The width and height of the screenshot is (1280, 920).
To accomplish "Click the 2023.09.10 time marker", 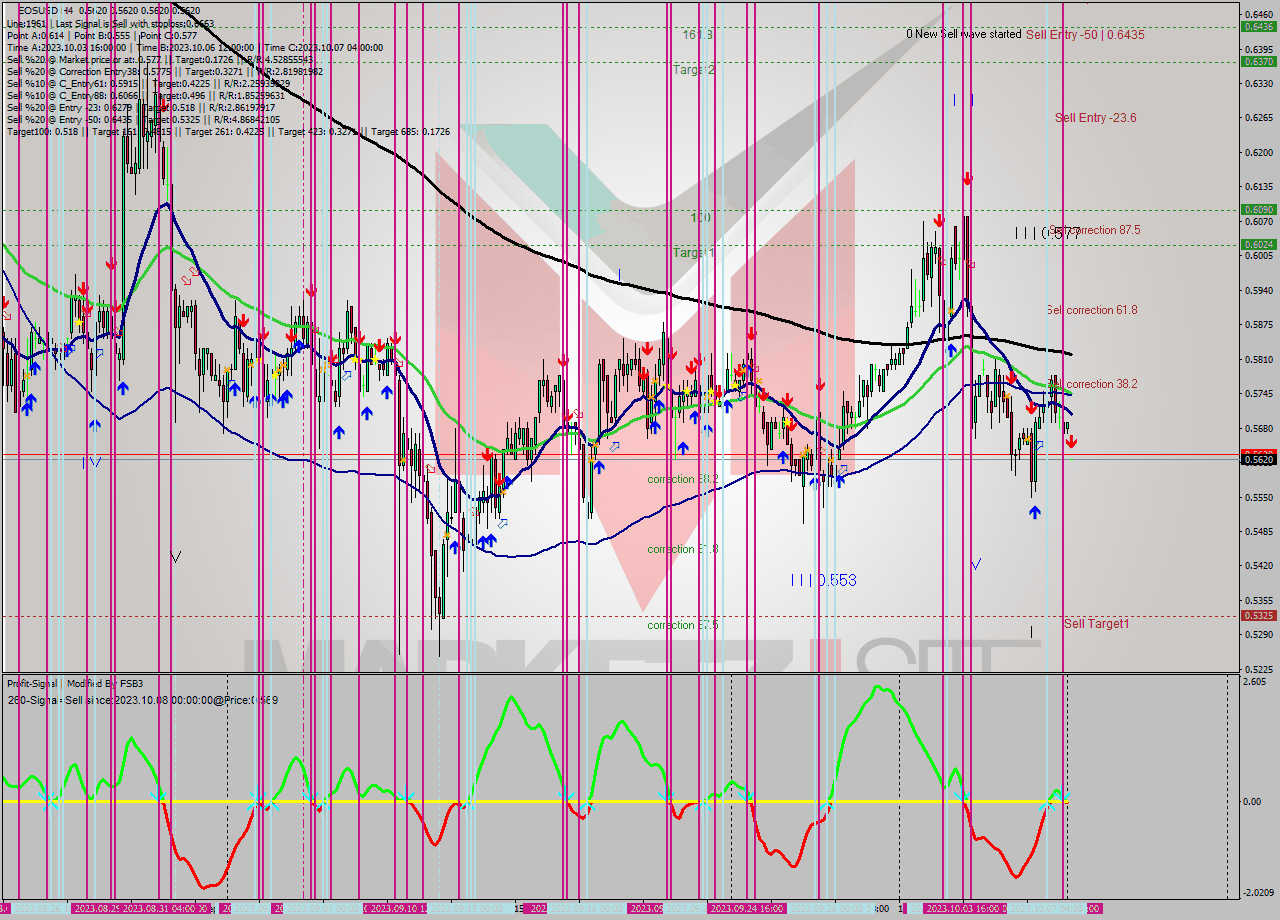I will (397, 909).
